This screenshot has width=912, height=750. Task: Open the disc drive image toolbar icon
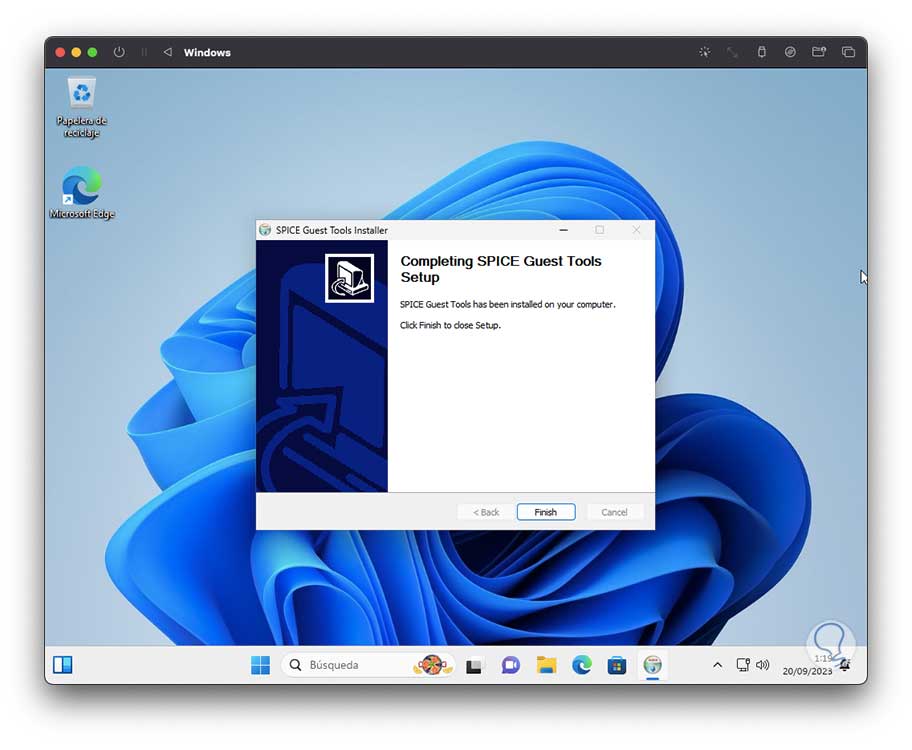pyautogui.click(x=790, y=52)
